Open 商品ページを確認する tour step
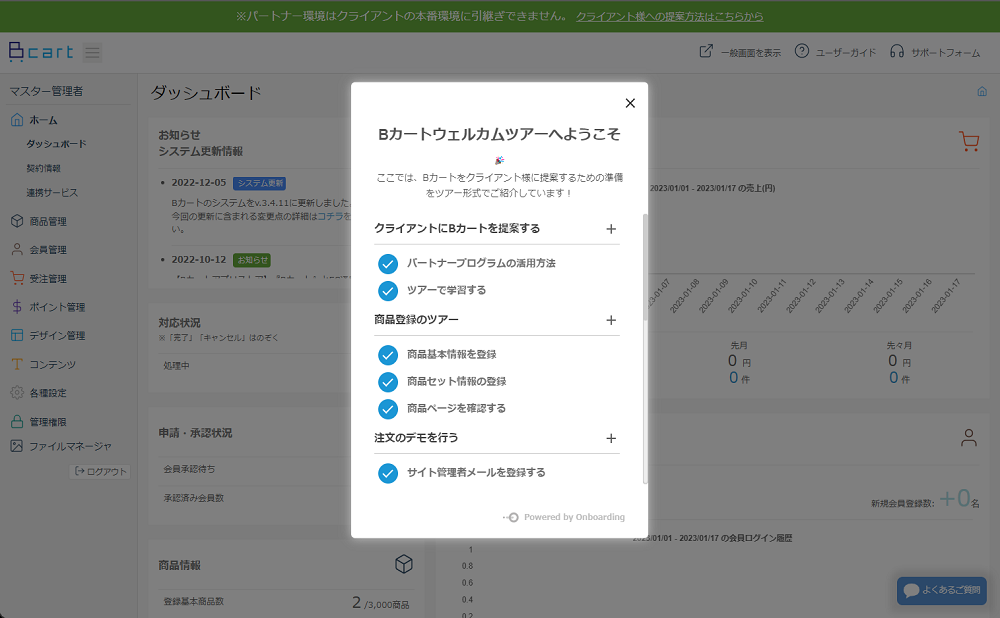This screenshot has height=618, width=1000. (457, 408)
